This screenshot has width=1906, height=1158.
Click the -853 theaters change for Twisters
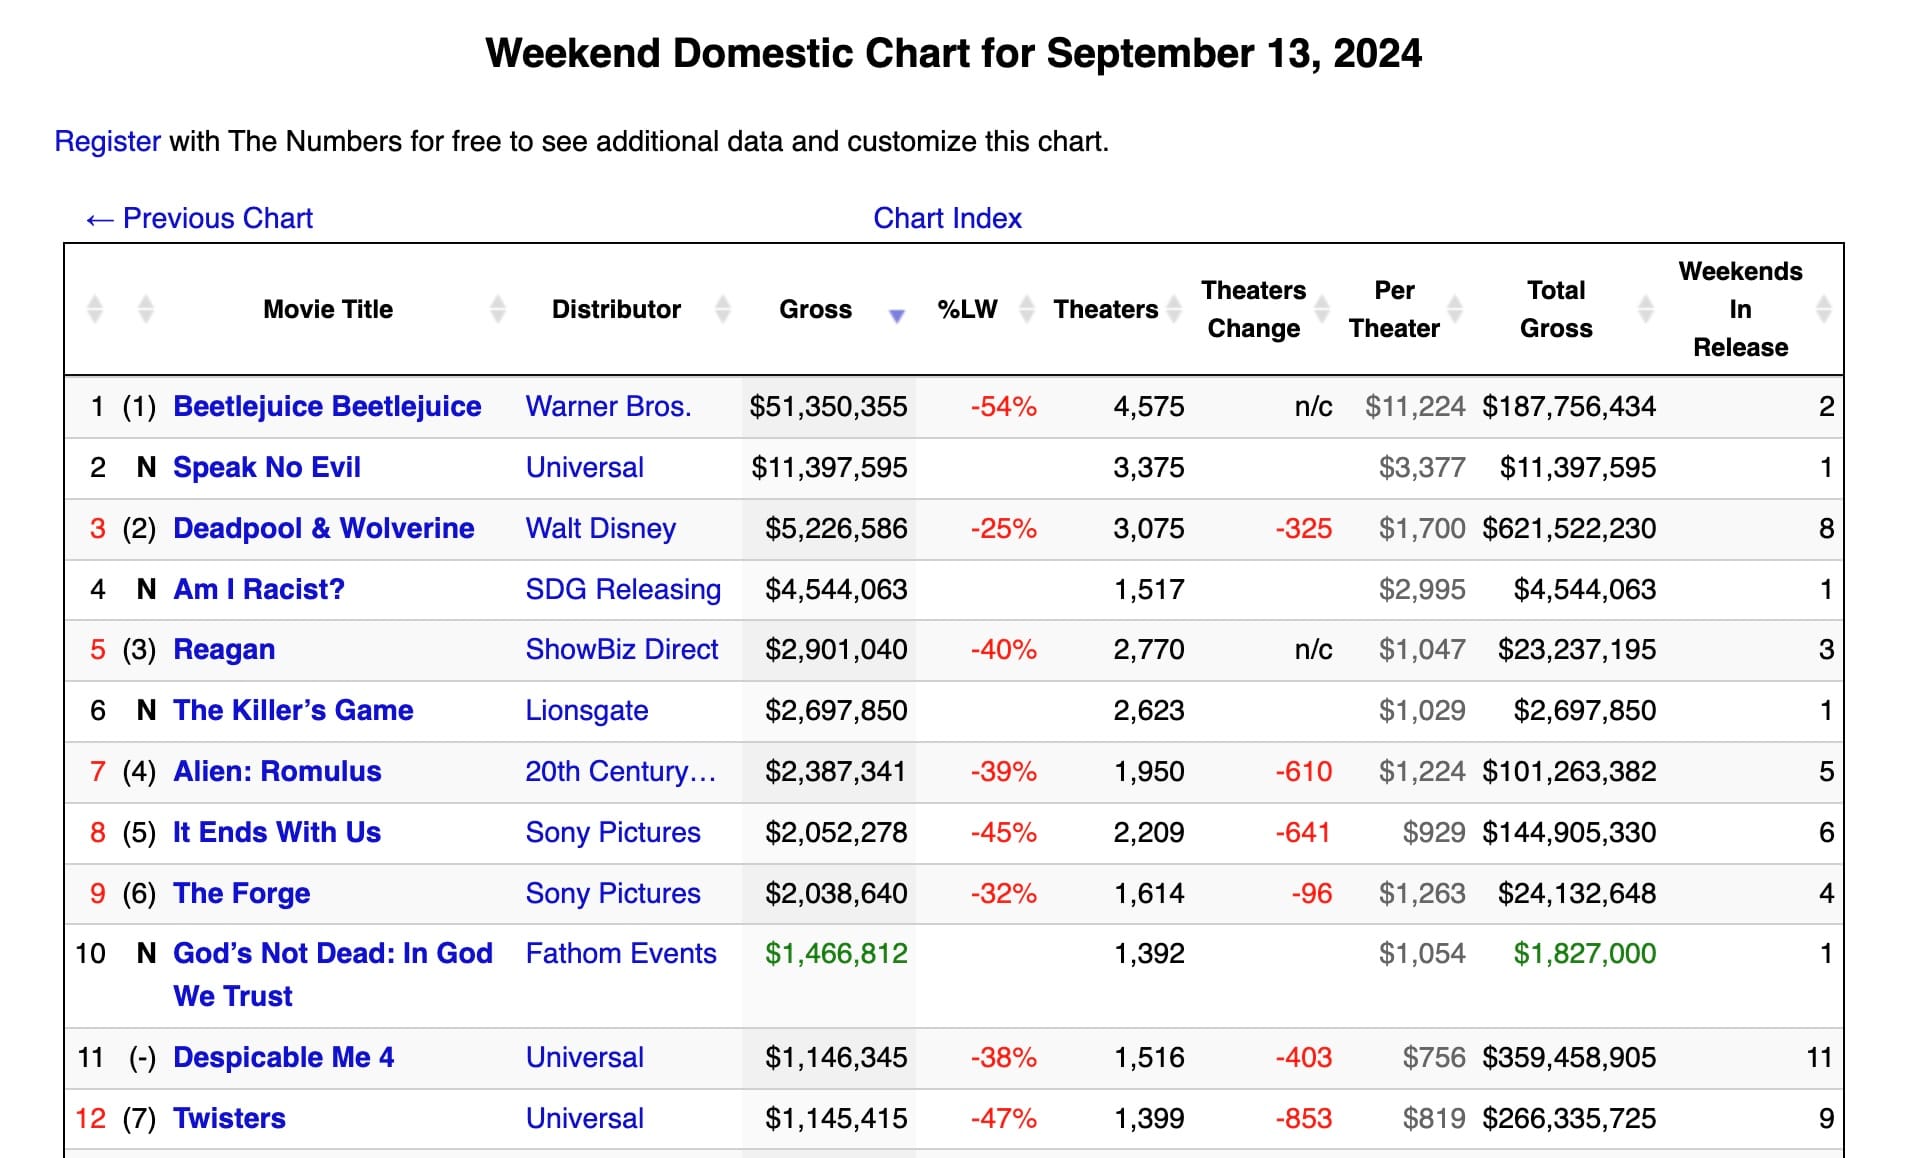pos(1304,1118)
